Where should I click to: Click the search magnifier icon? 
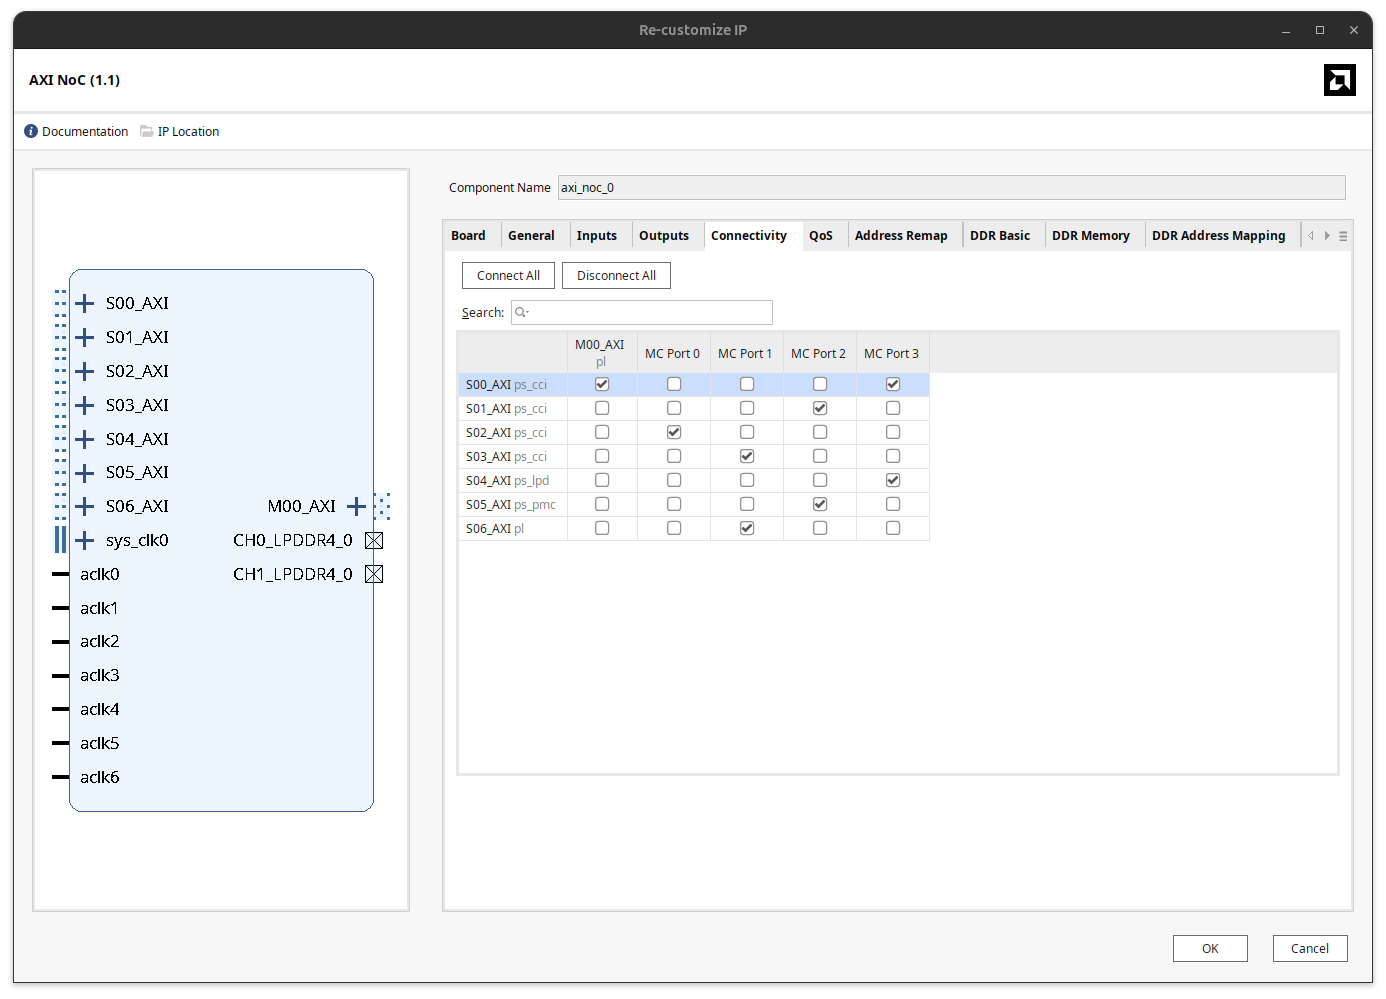(521, 312)
